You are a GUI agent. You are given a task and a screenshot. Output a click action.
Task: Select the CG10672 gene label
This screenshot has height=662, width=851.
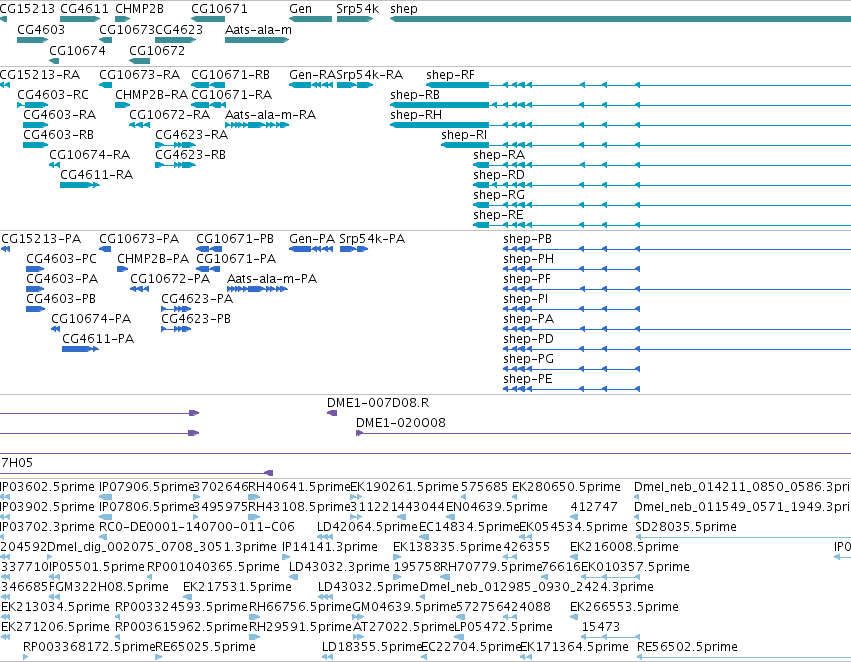(157, 50)
